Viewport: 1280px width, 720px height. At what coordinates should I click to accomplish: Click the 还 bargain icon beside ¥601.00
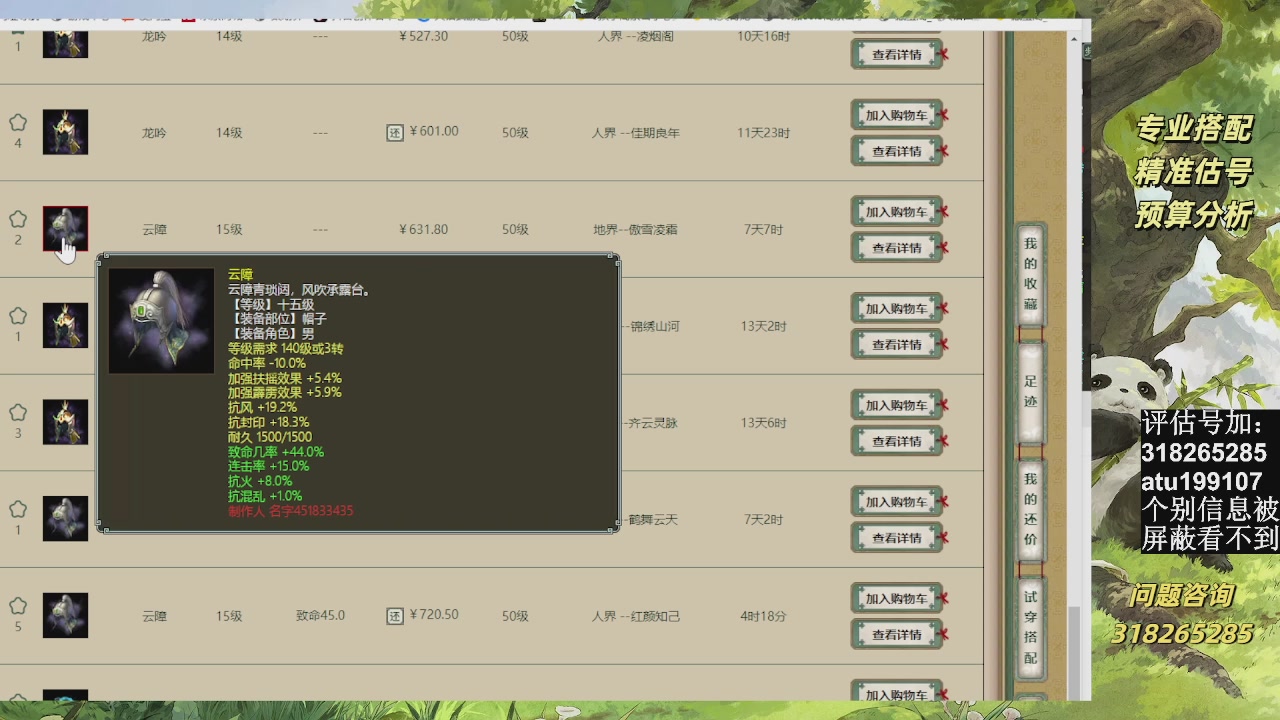pyautogui.click(x=395, y=132)
